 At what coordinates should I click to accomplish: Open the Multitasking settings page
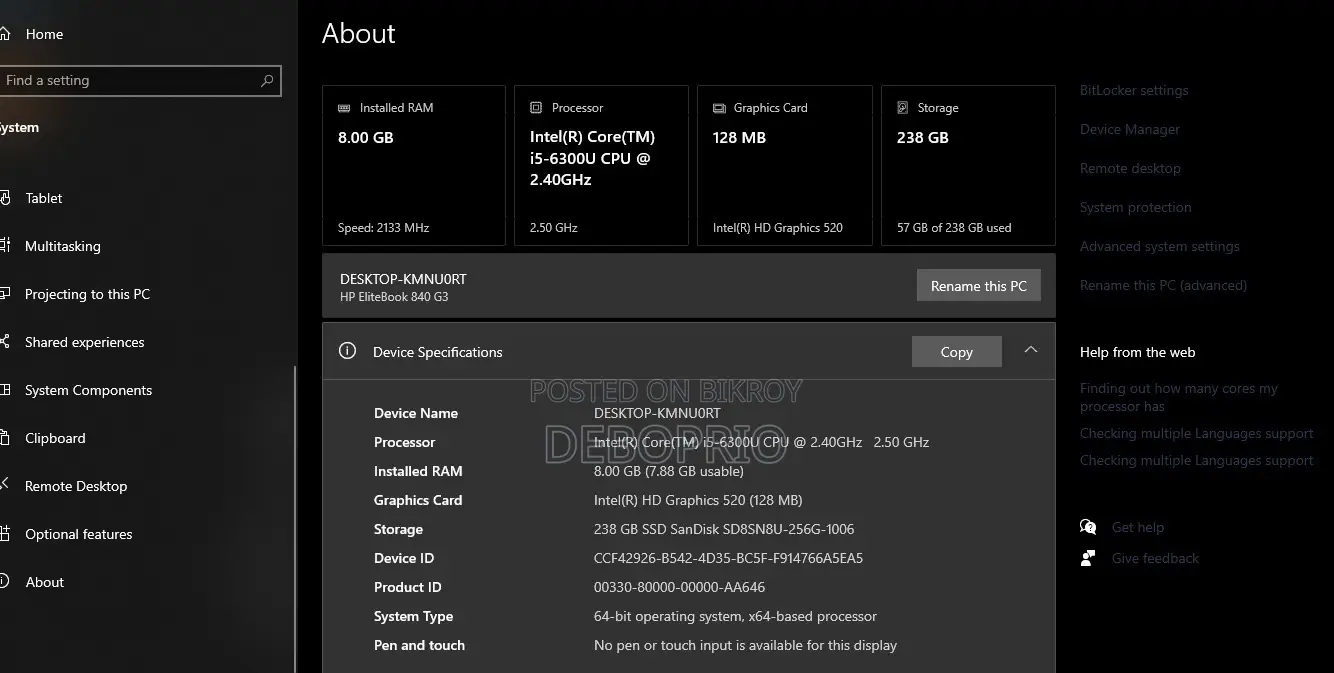pyautogui.click(x=62, y=246)
